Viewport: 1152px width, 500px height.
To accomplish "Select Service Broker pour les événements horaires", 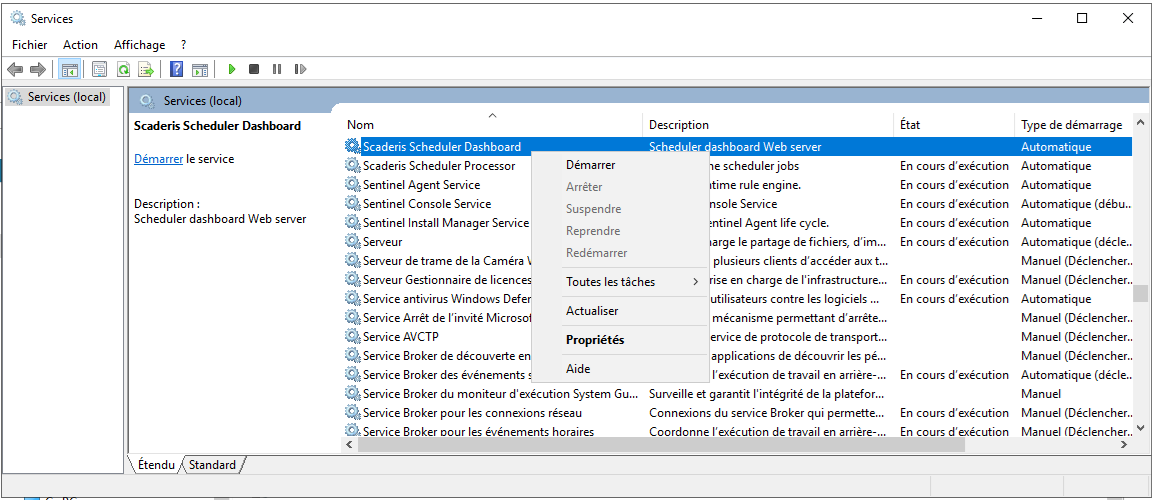I will [738, 431].
